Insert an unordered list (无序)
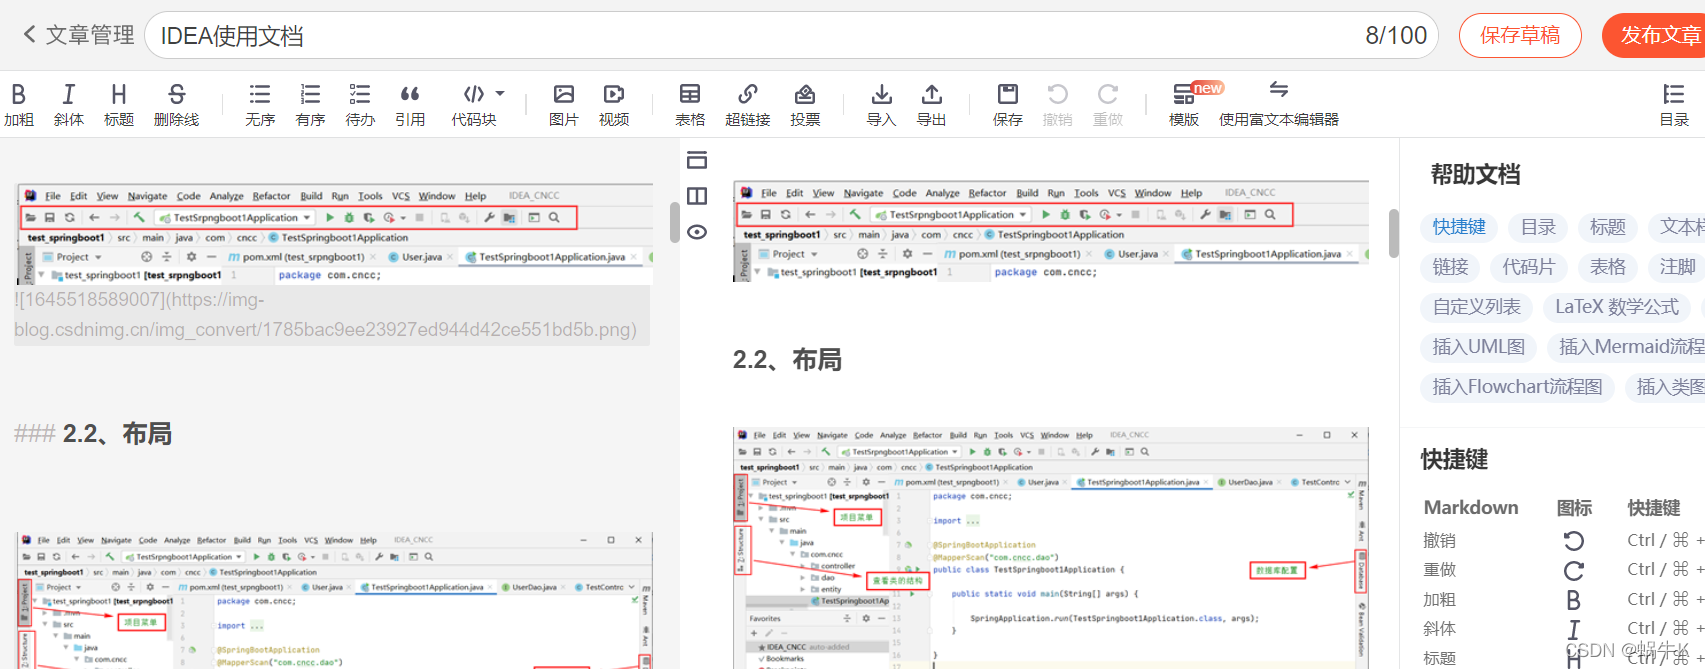Viewport: 1705px width, 669px height. click(x=260, y=105)
